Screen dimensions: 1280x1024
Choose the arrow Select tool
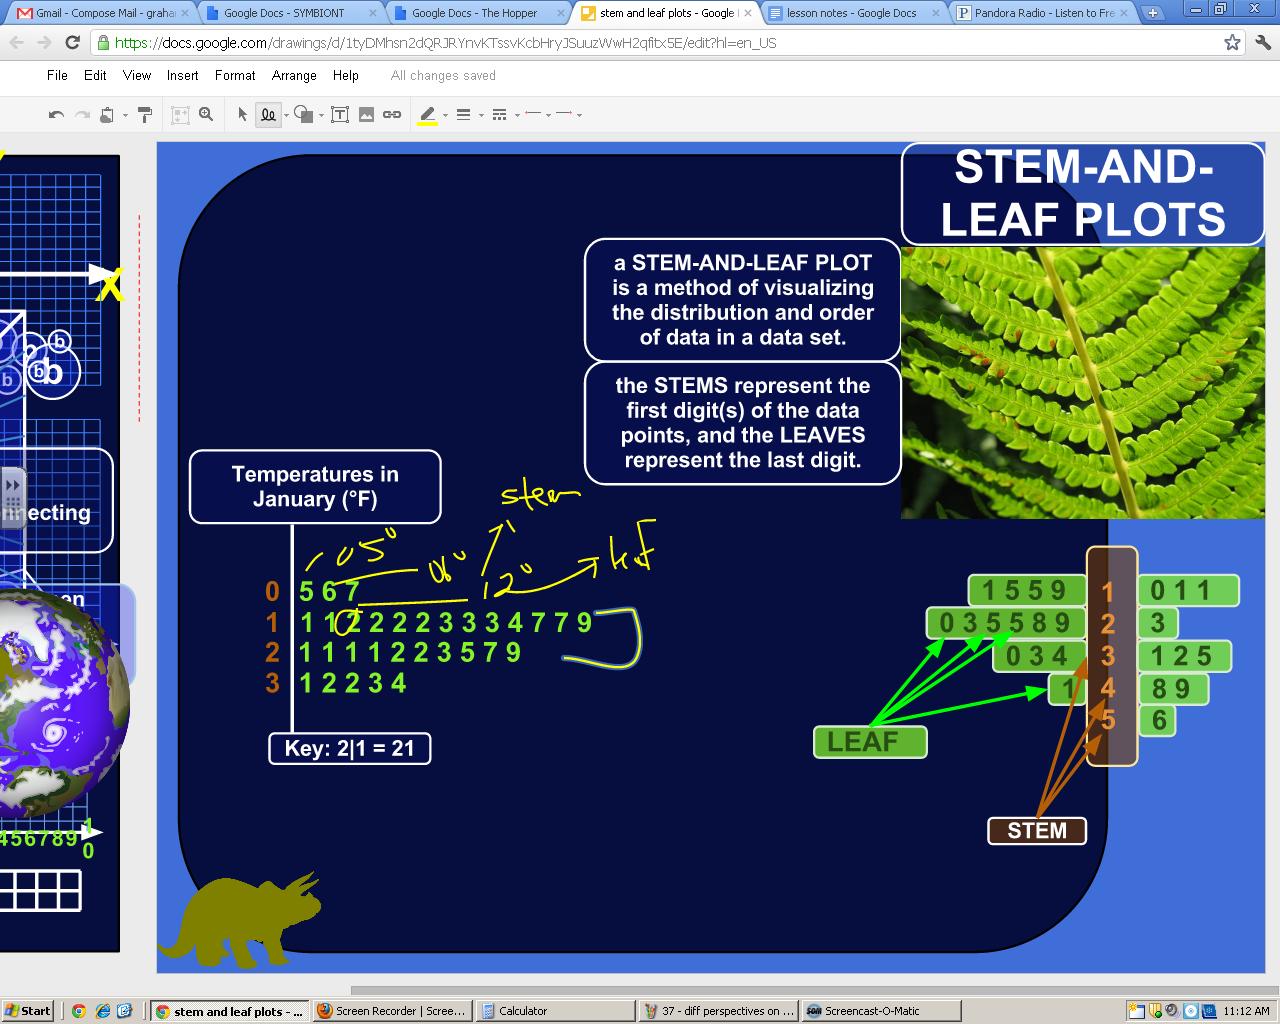(242, 115)
